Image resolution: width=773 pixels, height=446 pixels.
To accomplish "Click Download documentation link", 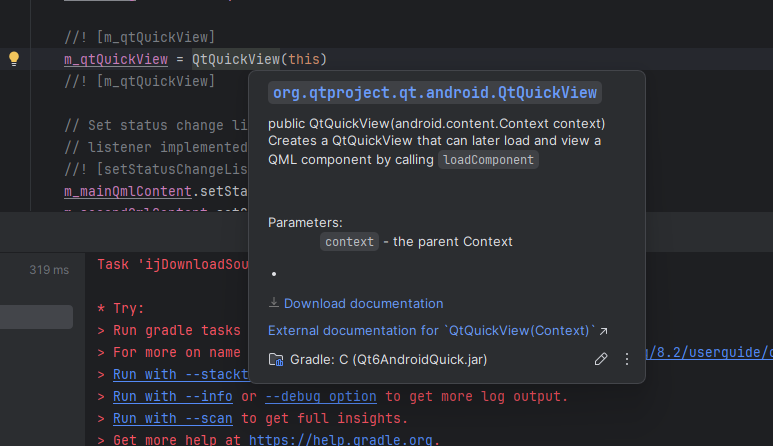I will [363, 304].
